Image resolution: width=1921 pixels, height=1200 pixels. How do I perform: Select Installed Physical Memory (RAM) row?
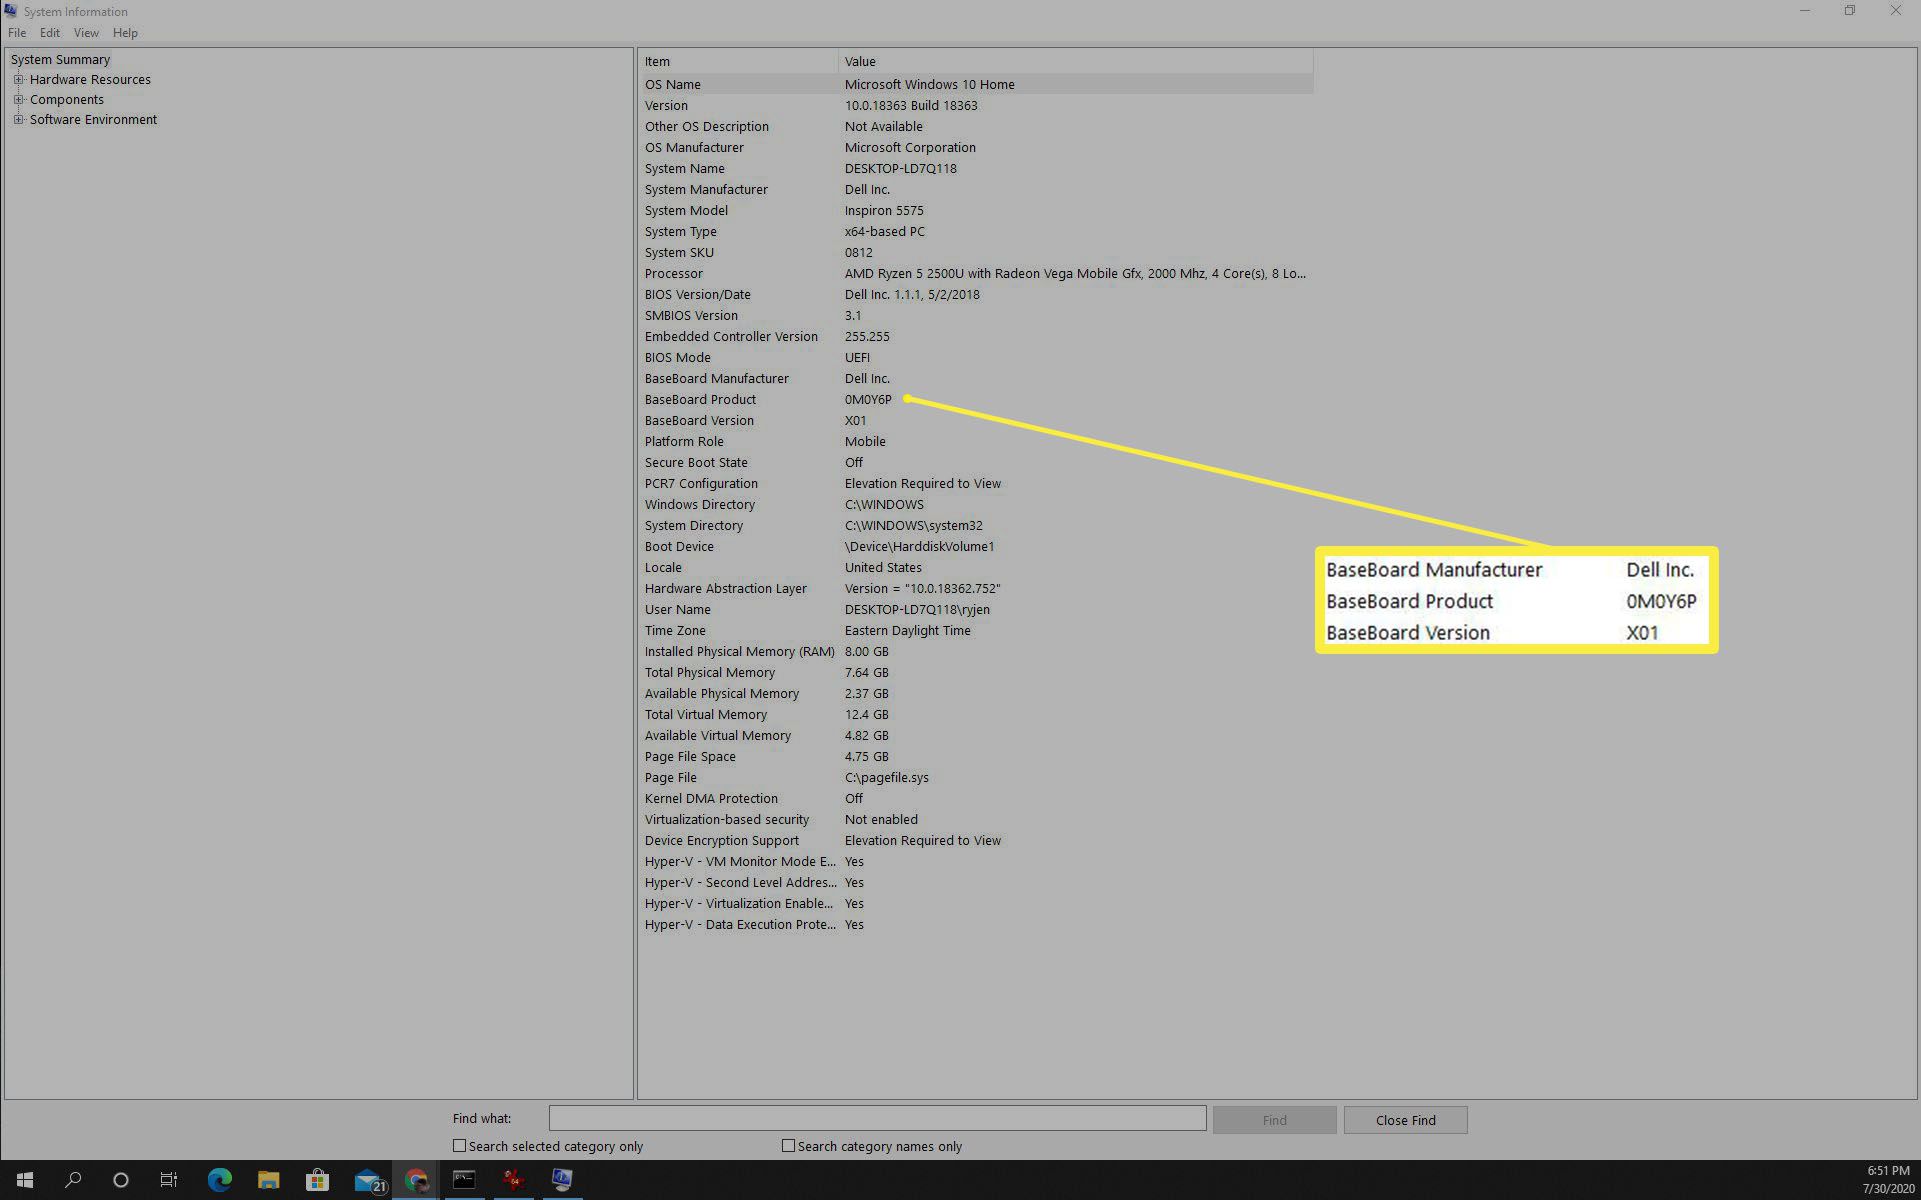click(976, 651)
